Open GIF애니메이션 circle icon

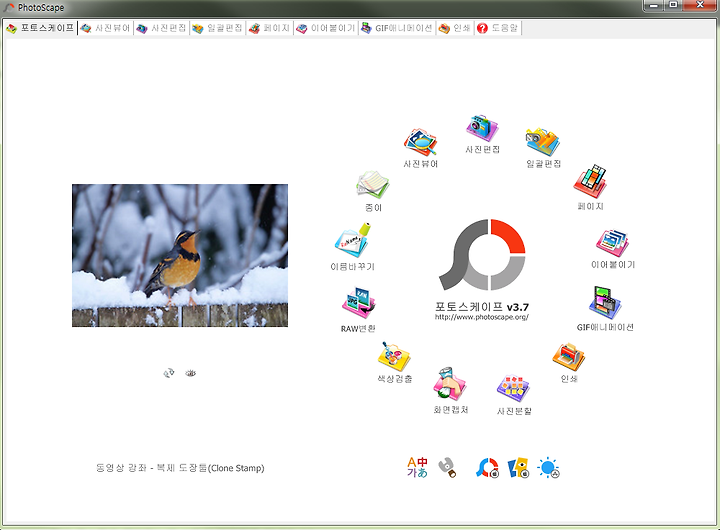coord(605,303)
